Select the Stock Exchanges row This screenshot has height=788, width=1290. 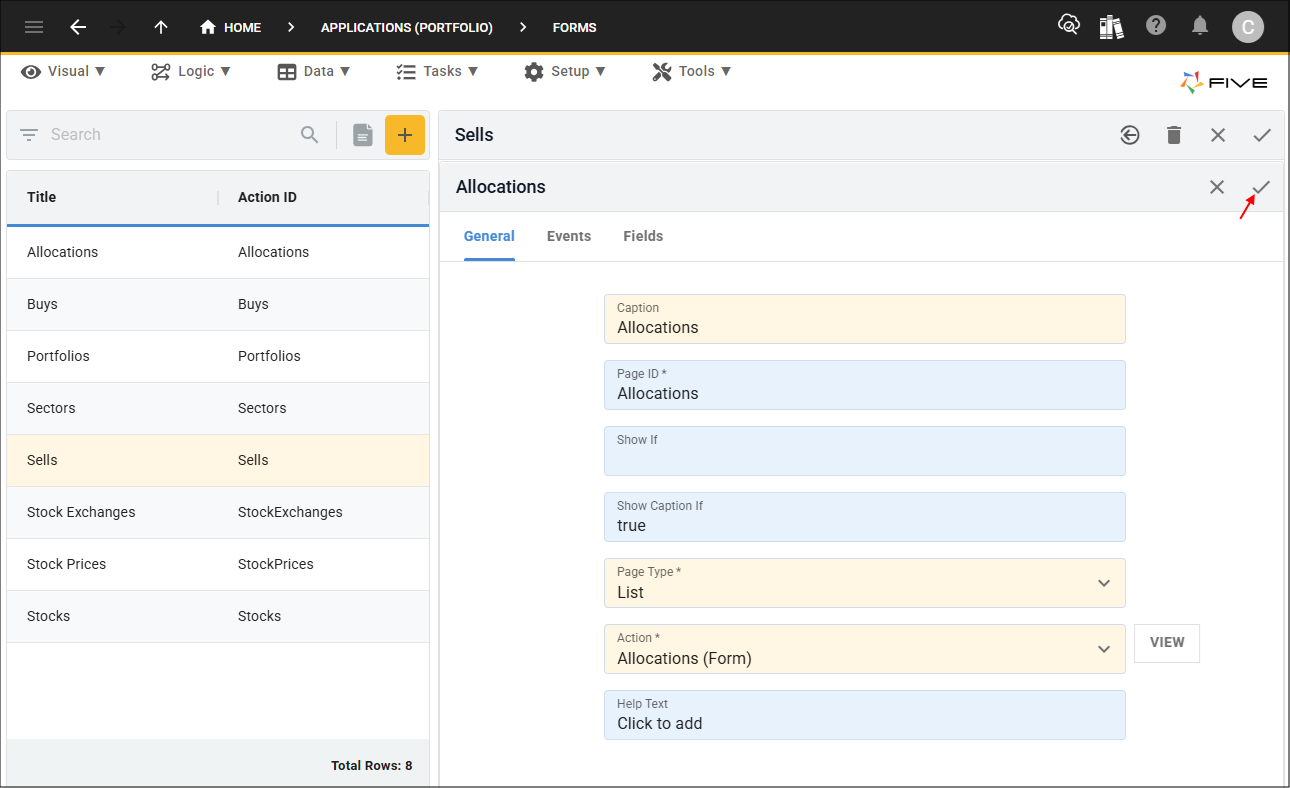[x=218, y=512]
